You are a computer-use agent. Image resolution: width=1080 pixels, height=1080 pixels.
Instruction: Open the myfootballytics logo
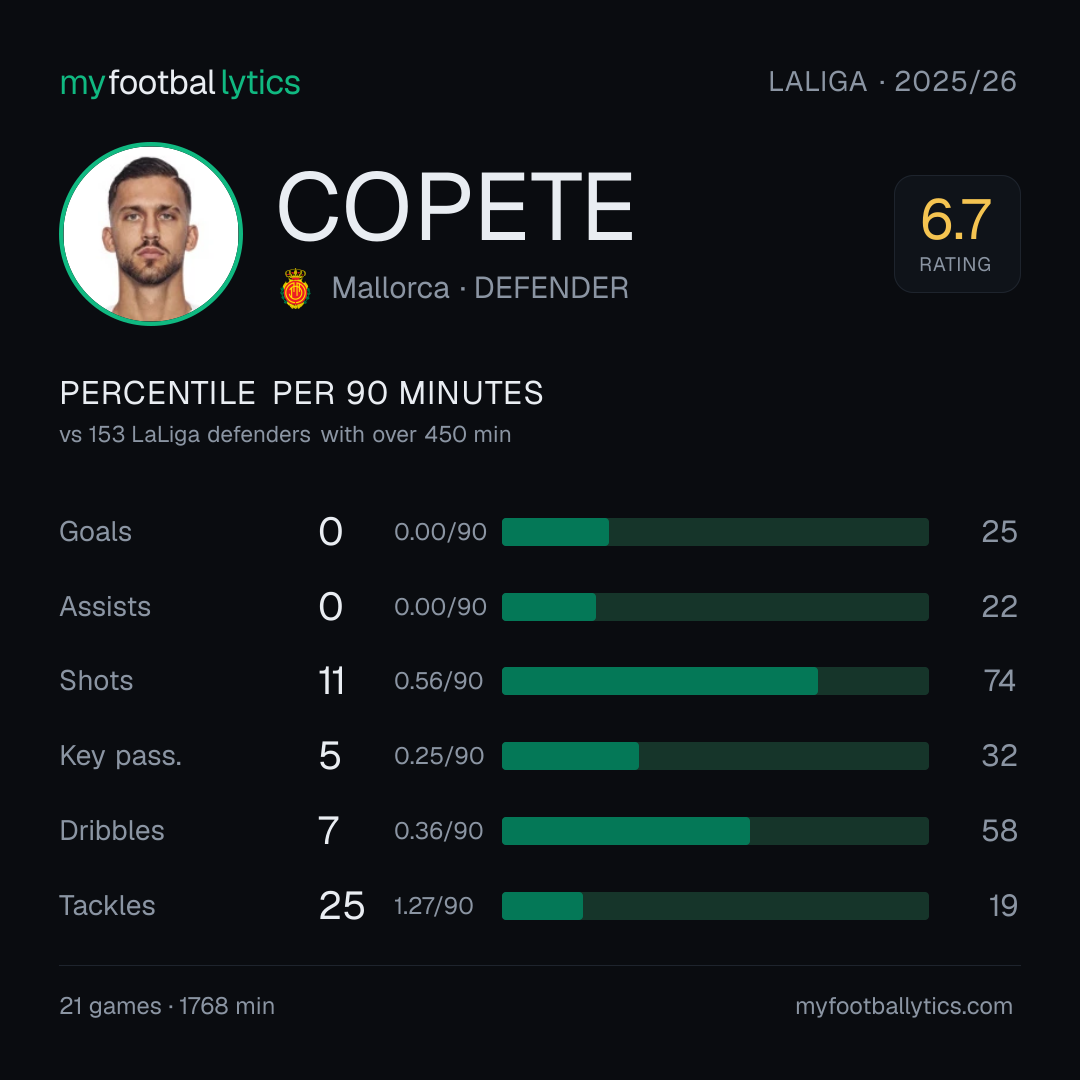(180, 83)
